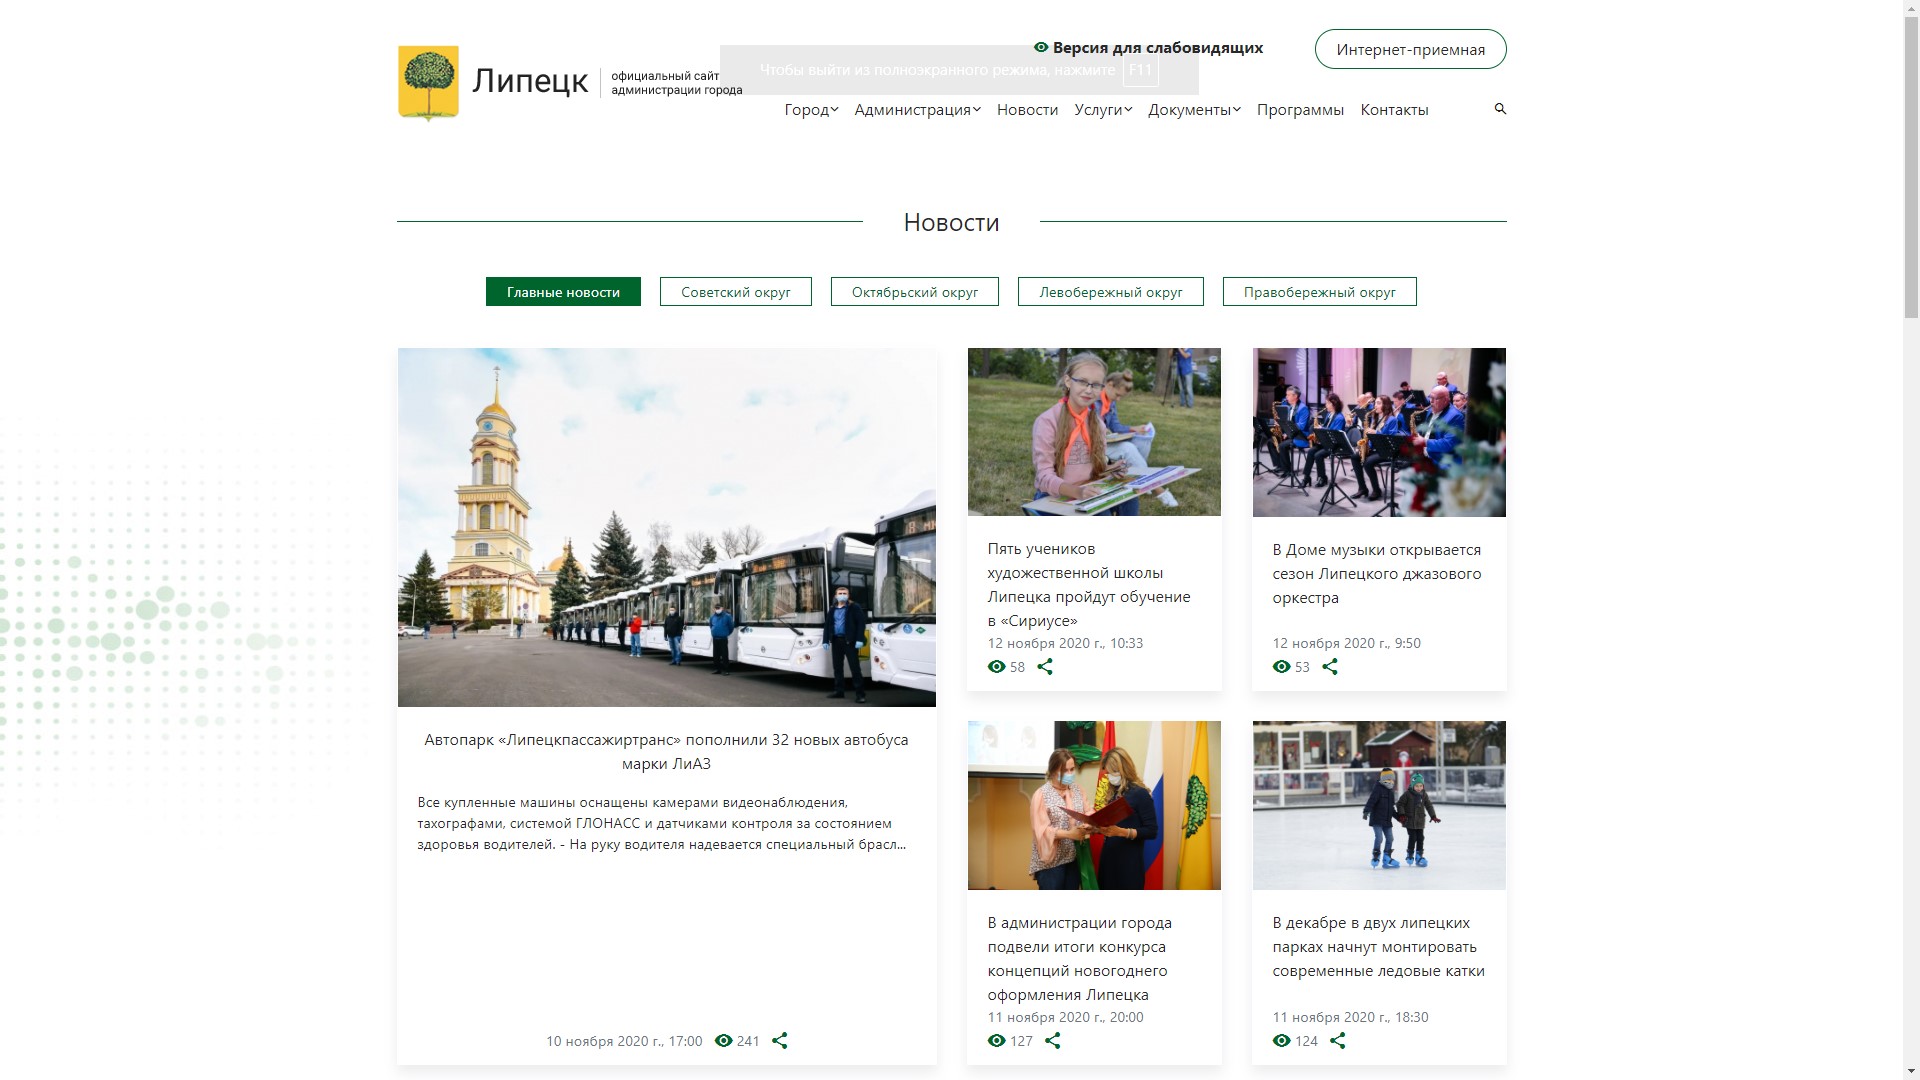Share the New Year design contest article
The image size is (1920, 1080).
click(1053, 1041)
